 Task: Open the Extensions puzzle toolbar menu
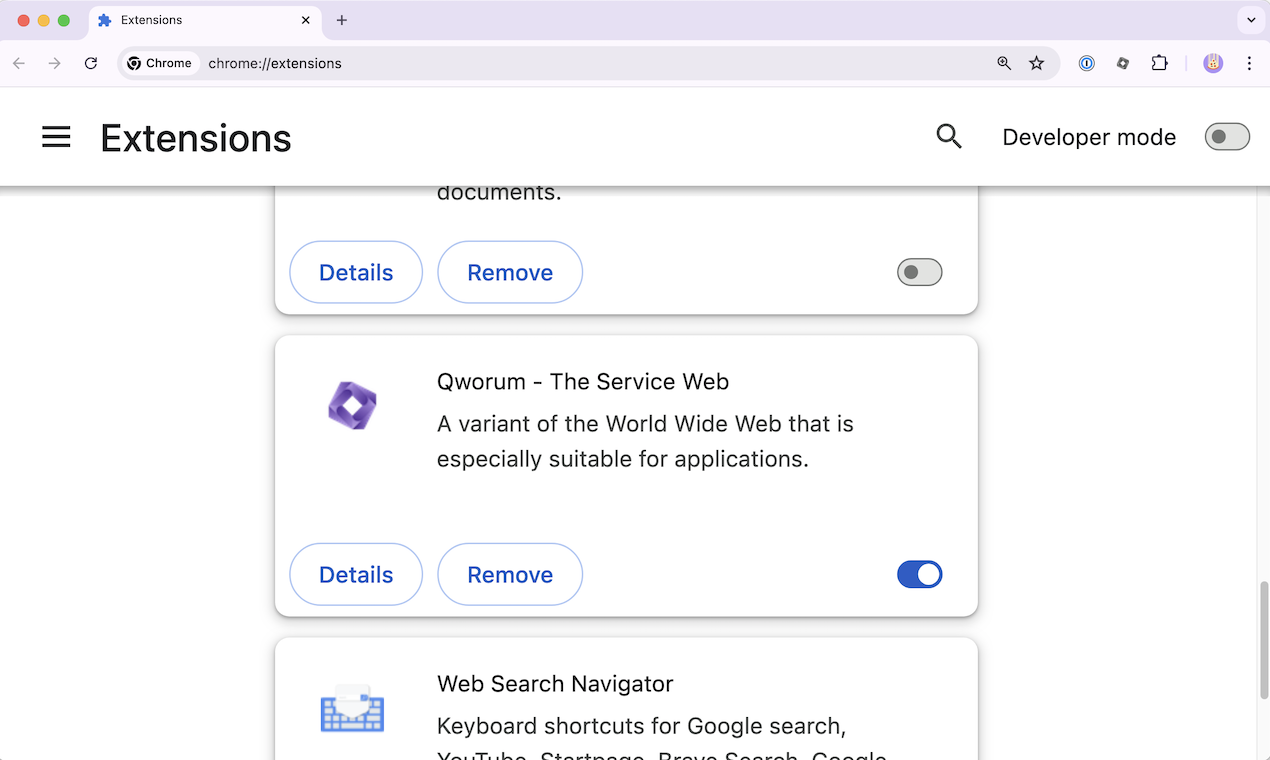pyautogui.click(x=1160, y=63)
